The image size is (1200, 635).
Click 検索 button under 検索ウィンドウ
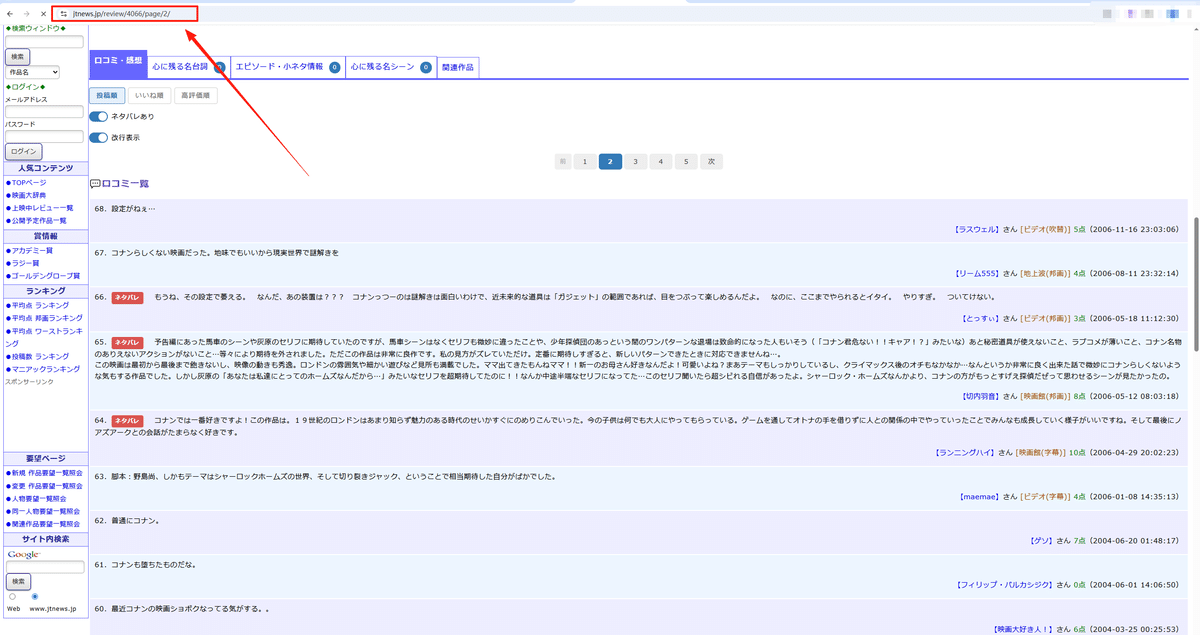pyautogui.click(x=17, y=57)
